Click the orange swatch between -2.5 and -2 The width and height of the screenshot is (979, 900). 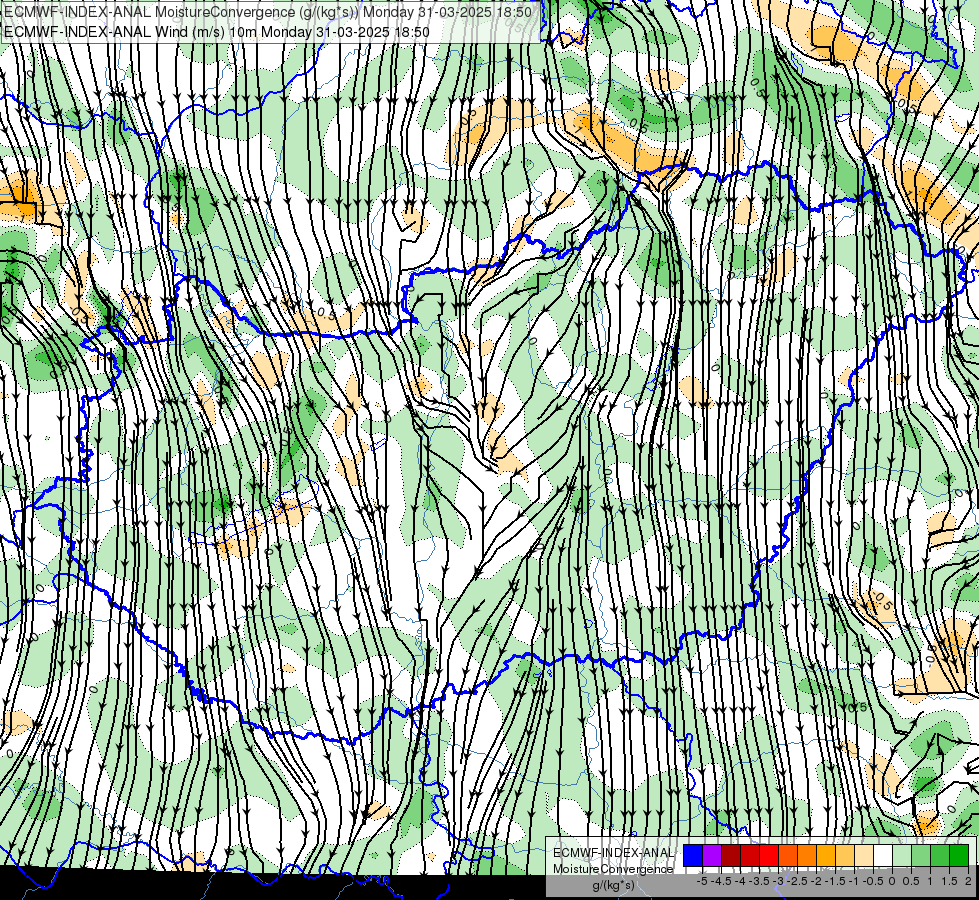[807, 856]
